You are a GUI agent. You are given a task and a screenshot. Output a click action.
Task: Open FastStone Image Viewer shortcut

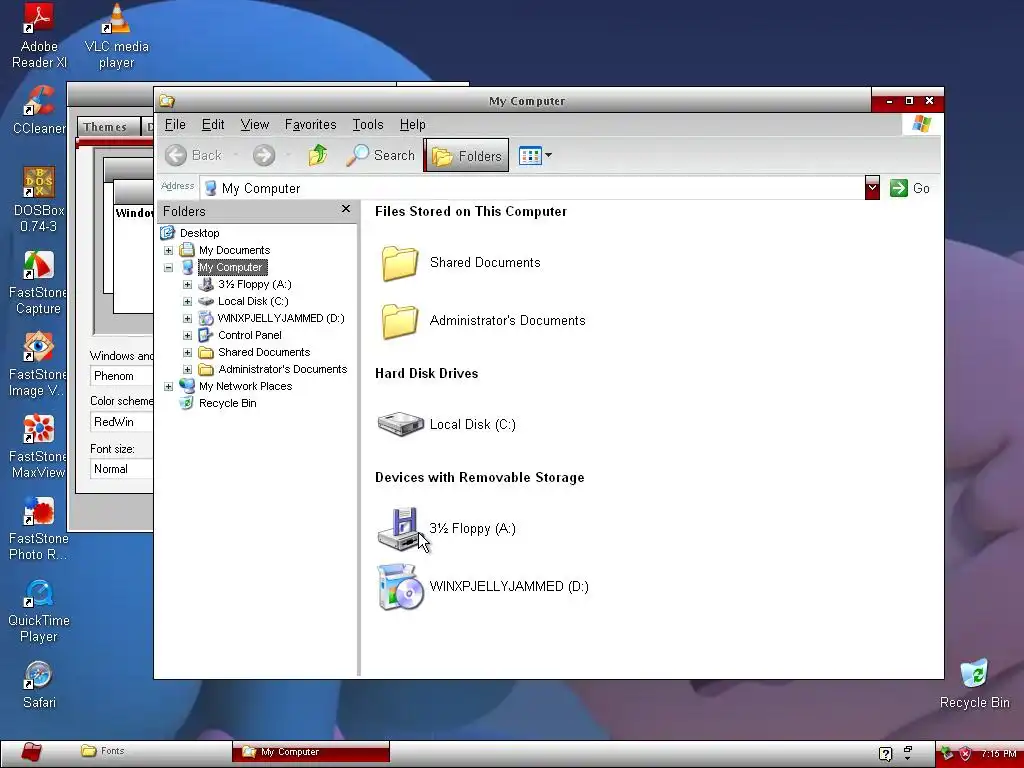point(39,364)
